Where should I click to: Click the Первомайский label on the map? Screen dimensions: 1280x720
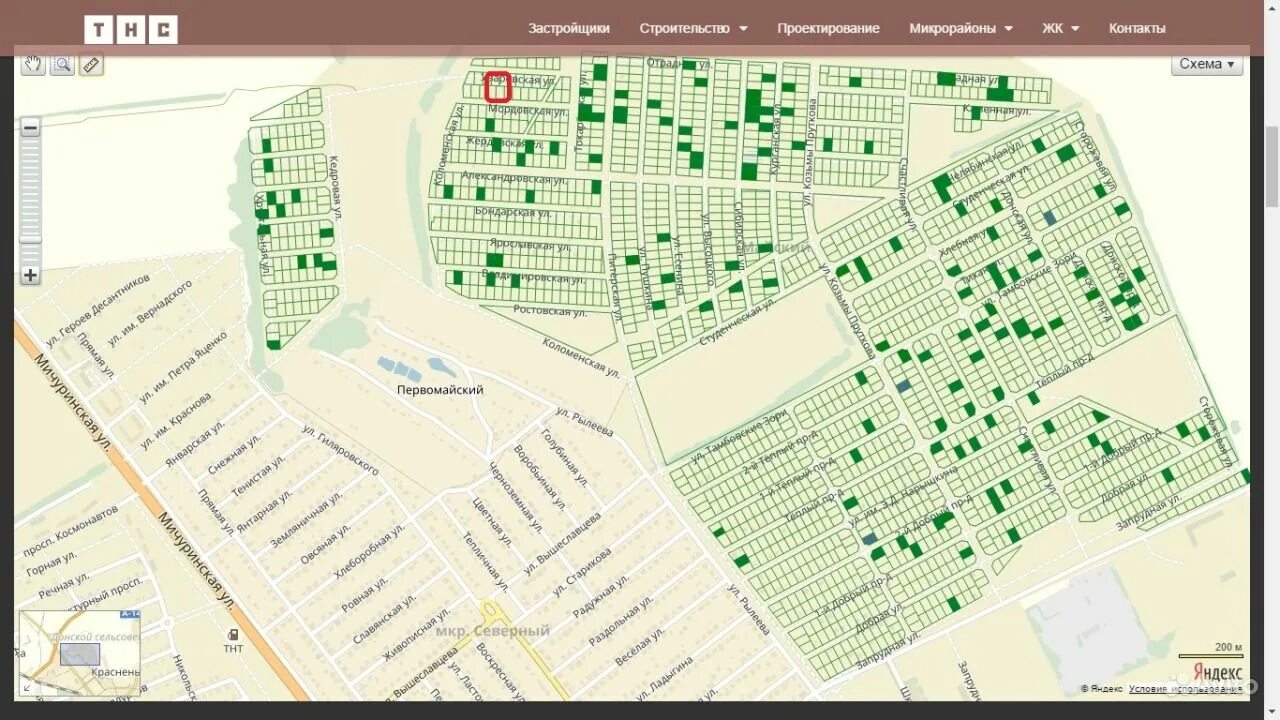pyautogui.click(x=440, y=390)
